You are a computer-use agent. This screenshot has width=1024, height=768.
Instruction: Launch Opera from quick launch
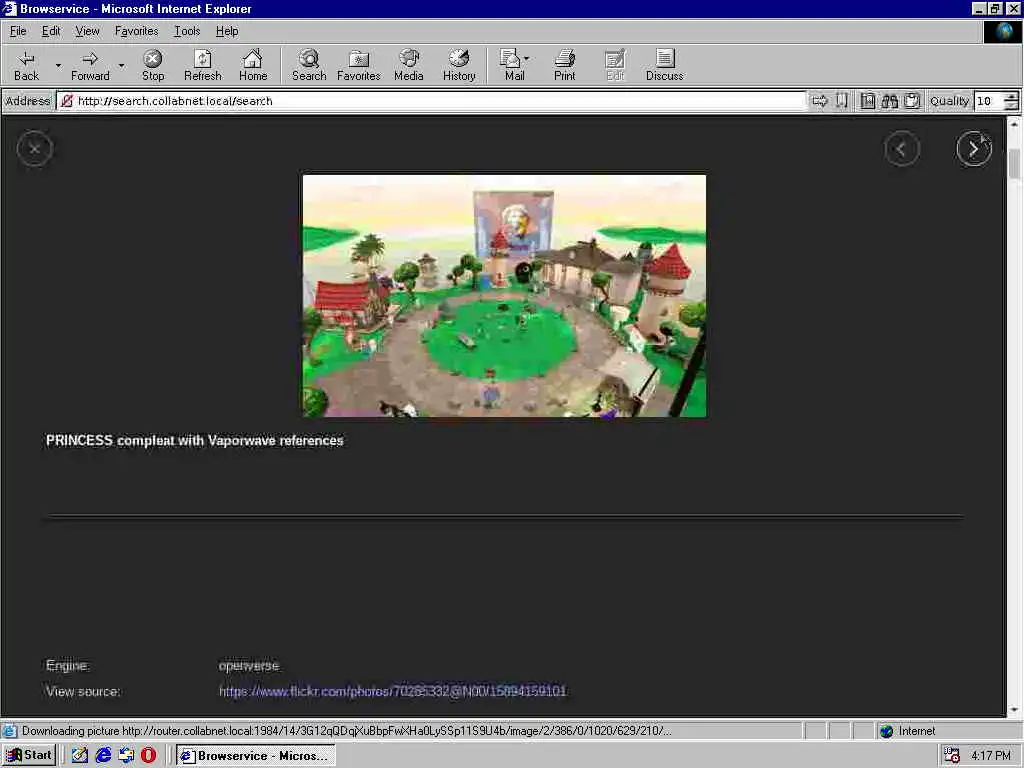[x=149, y=755]
